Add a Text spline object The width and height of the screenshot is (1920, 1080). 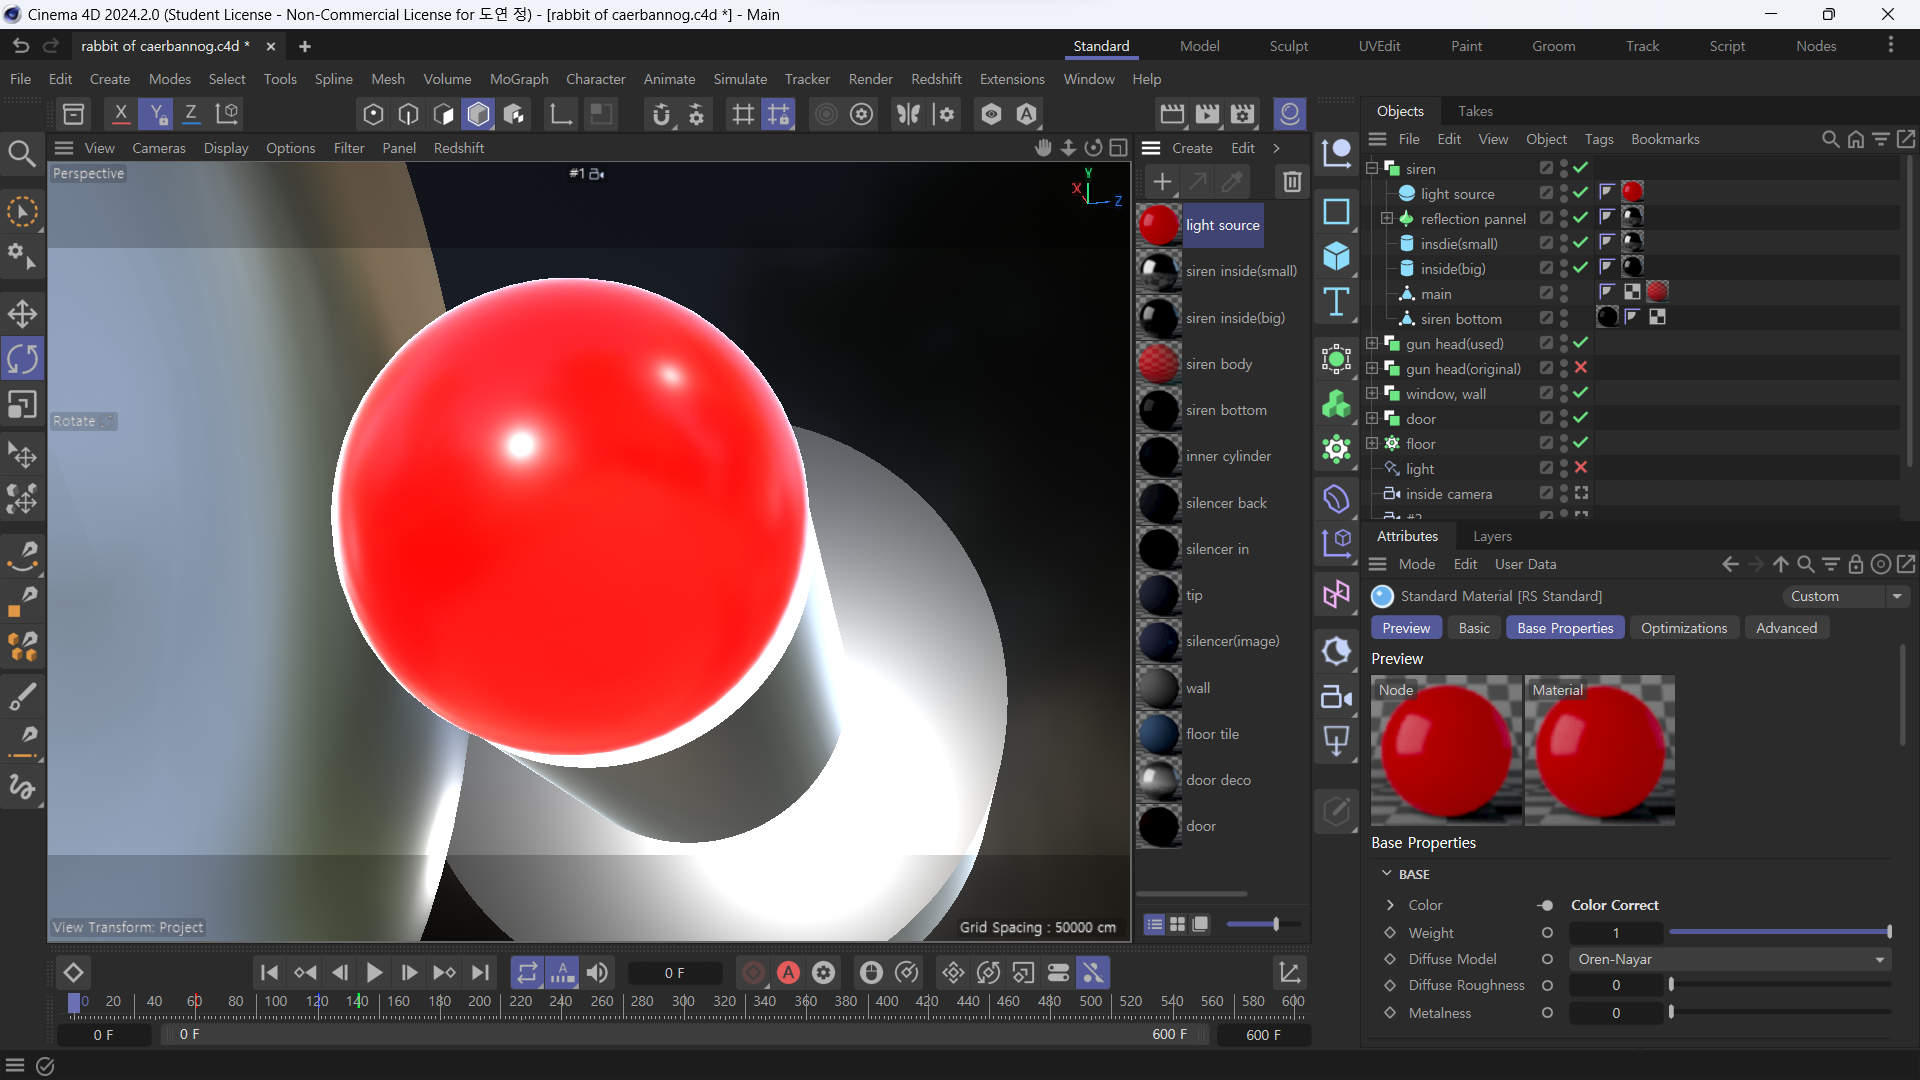1336,302
